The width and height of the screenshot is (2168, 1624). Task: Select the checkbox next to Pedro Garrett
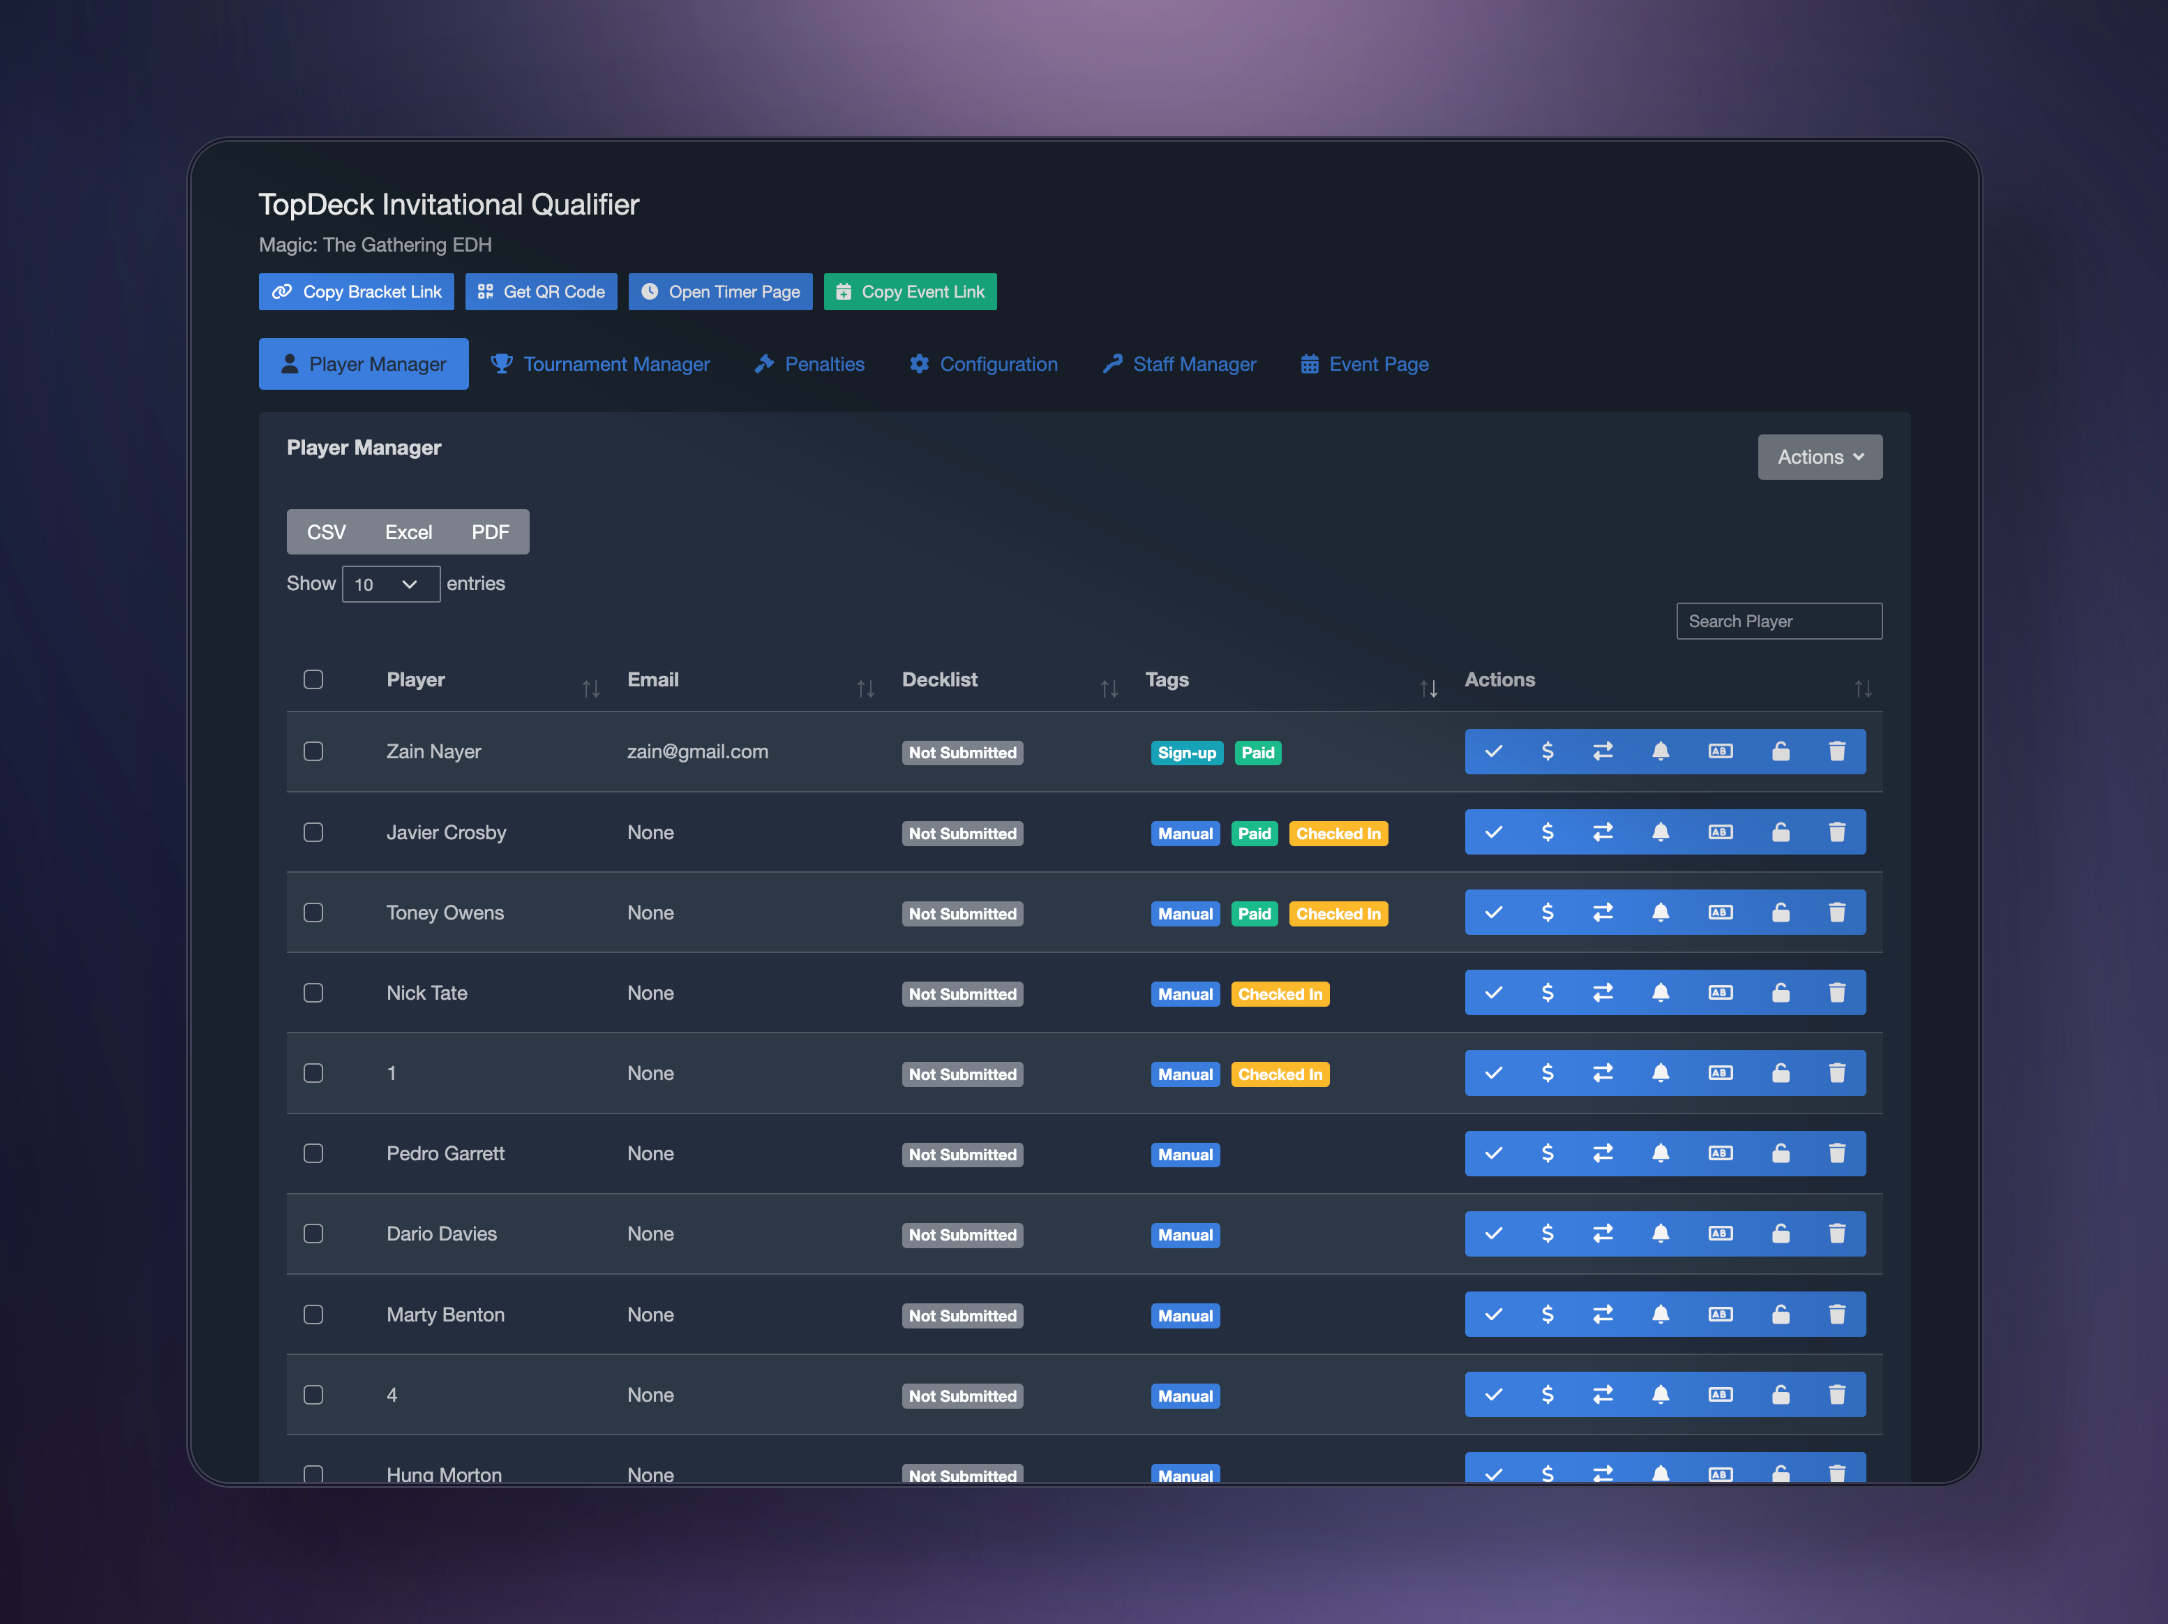pos(313,1153)
